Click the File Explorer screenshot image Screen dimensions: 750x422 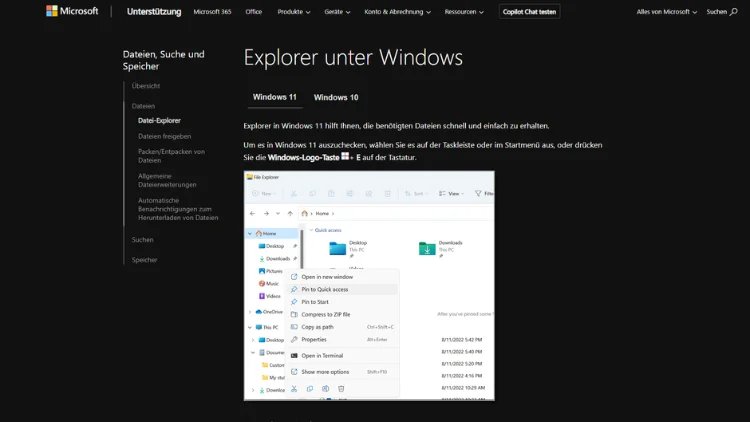[x=369, y=286]
